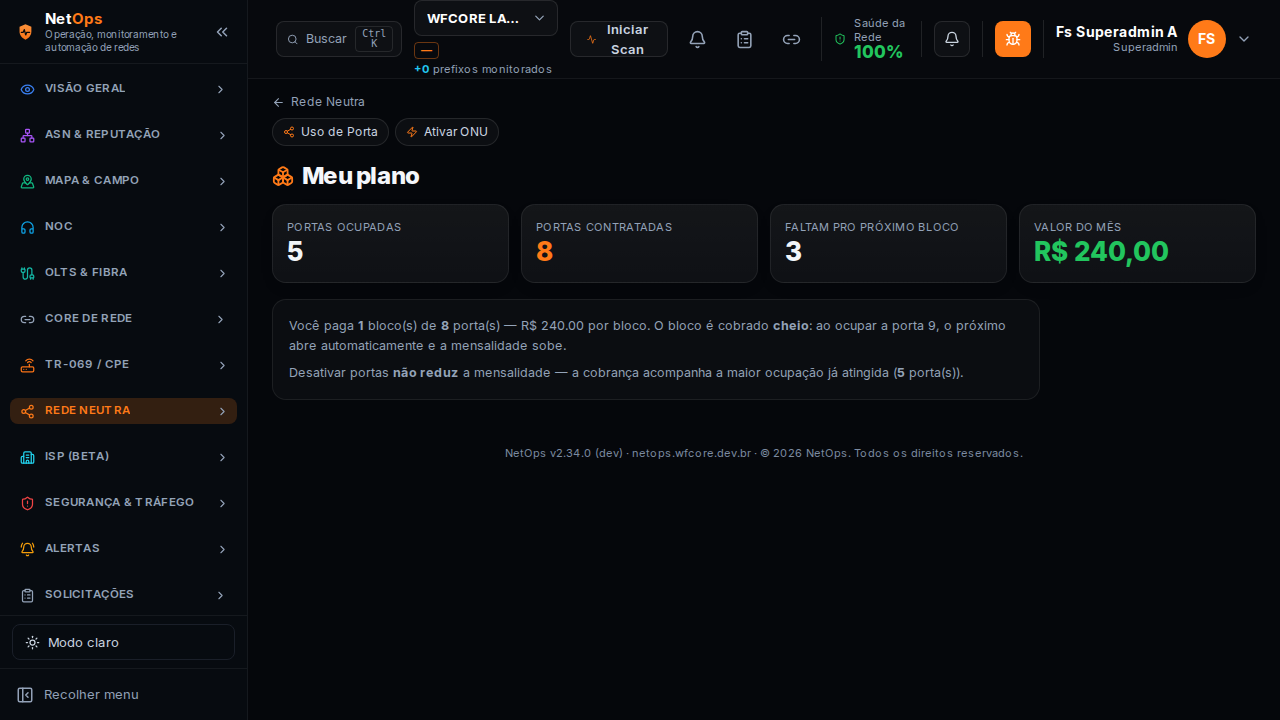The width and height of the screenshot is (1280, 720).
Task: Click the chain link icon in top bar
Action: [x=791, y=39]
